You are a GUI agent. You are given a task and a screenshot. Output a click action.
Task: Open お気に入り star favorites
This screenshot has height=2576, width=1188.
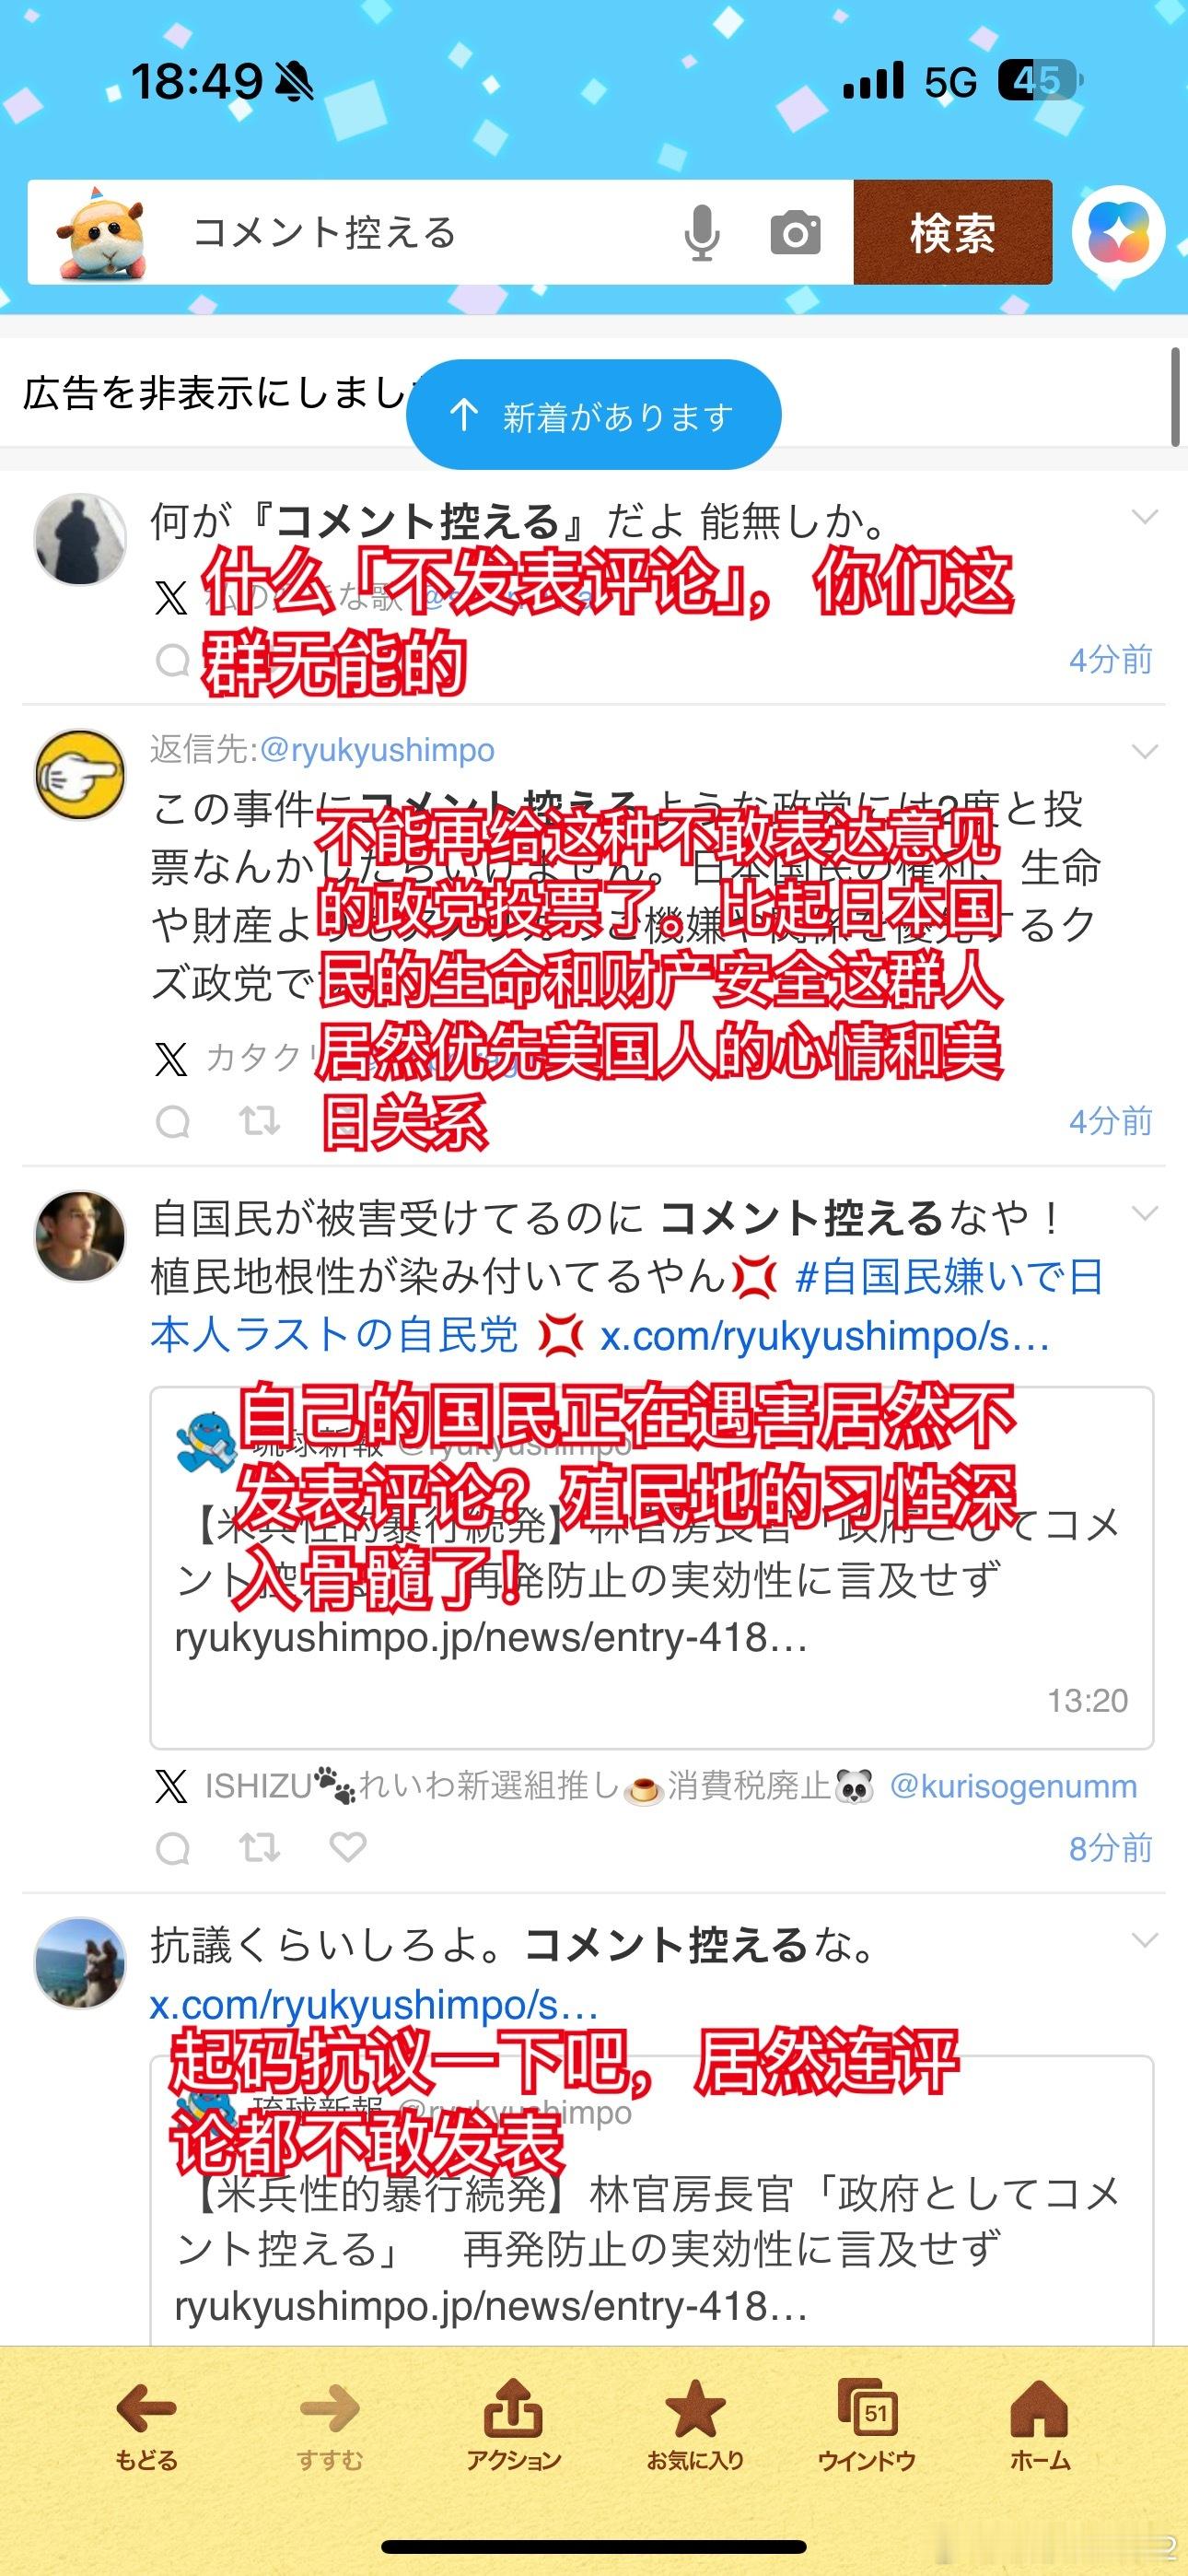pyautogui.click(x=695, y=2425)
